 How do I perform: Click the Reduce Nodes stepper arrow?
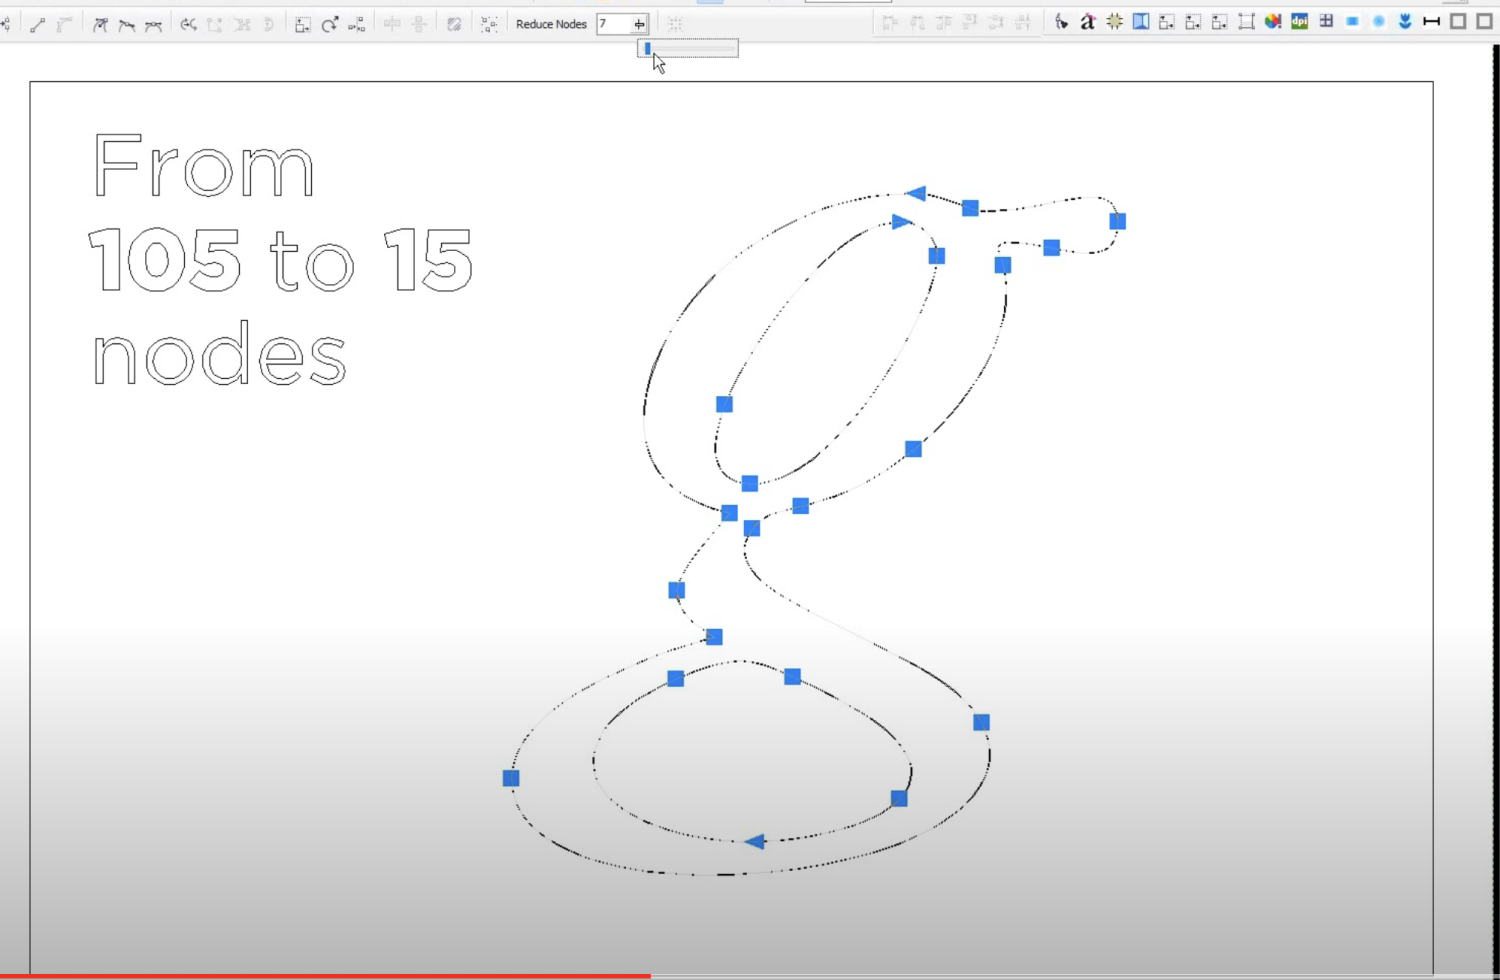tap(639, 24)
